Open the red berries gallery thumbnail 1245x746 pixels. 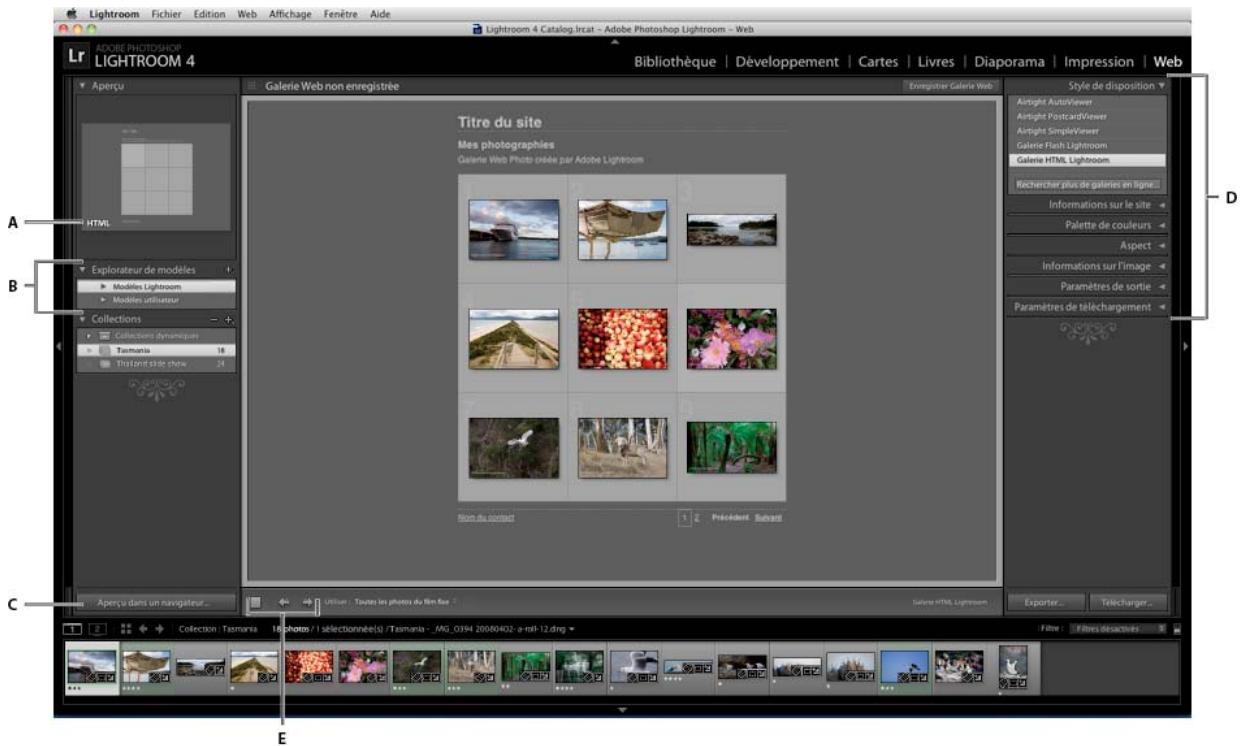coord(623,338)
